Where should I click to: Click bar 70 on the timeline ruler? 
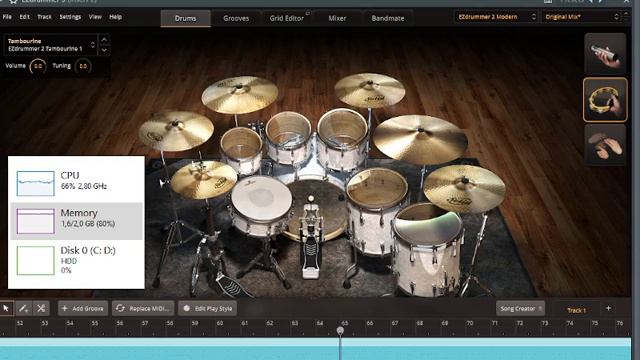(470, 323)
